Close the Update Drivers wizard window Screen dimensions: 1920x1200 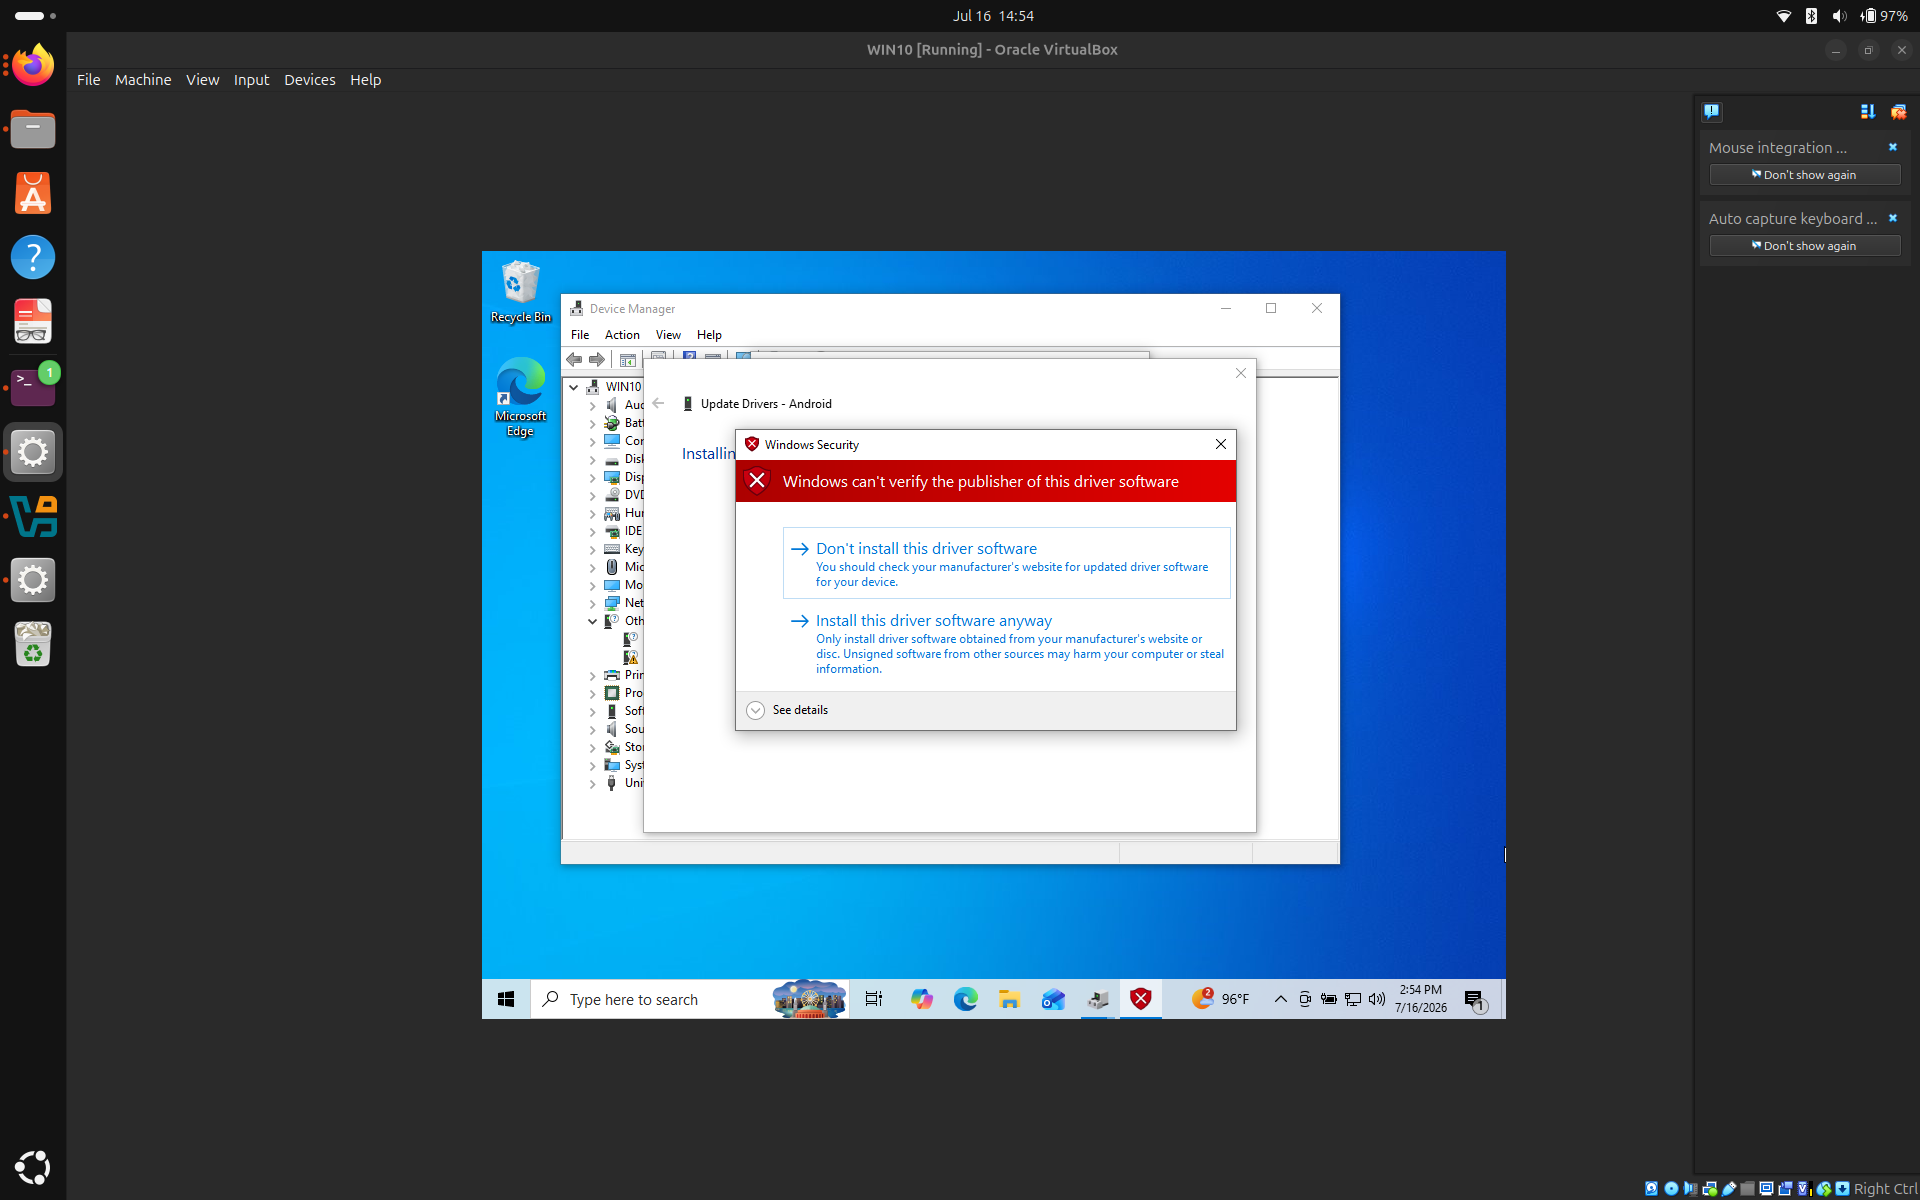tap(1241, 373)
